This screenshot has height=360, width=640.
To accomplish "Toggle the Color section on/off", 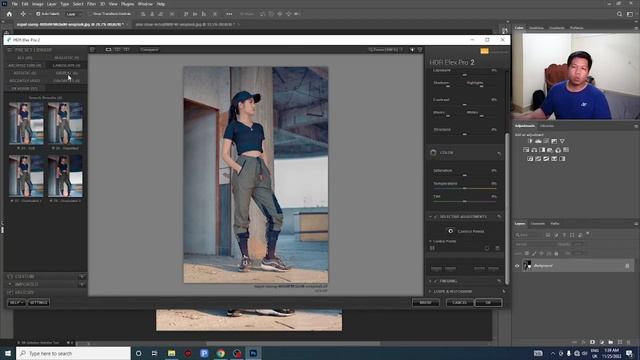I will (x=433, y=153).
